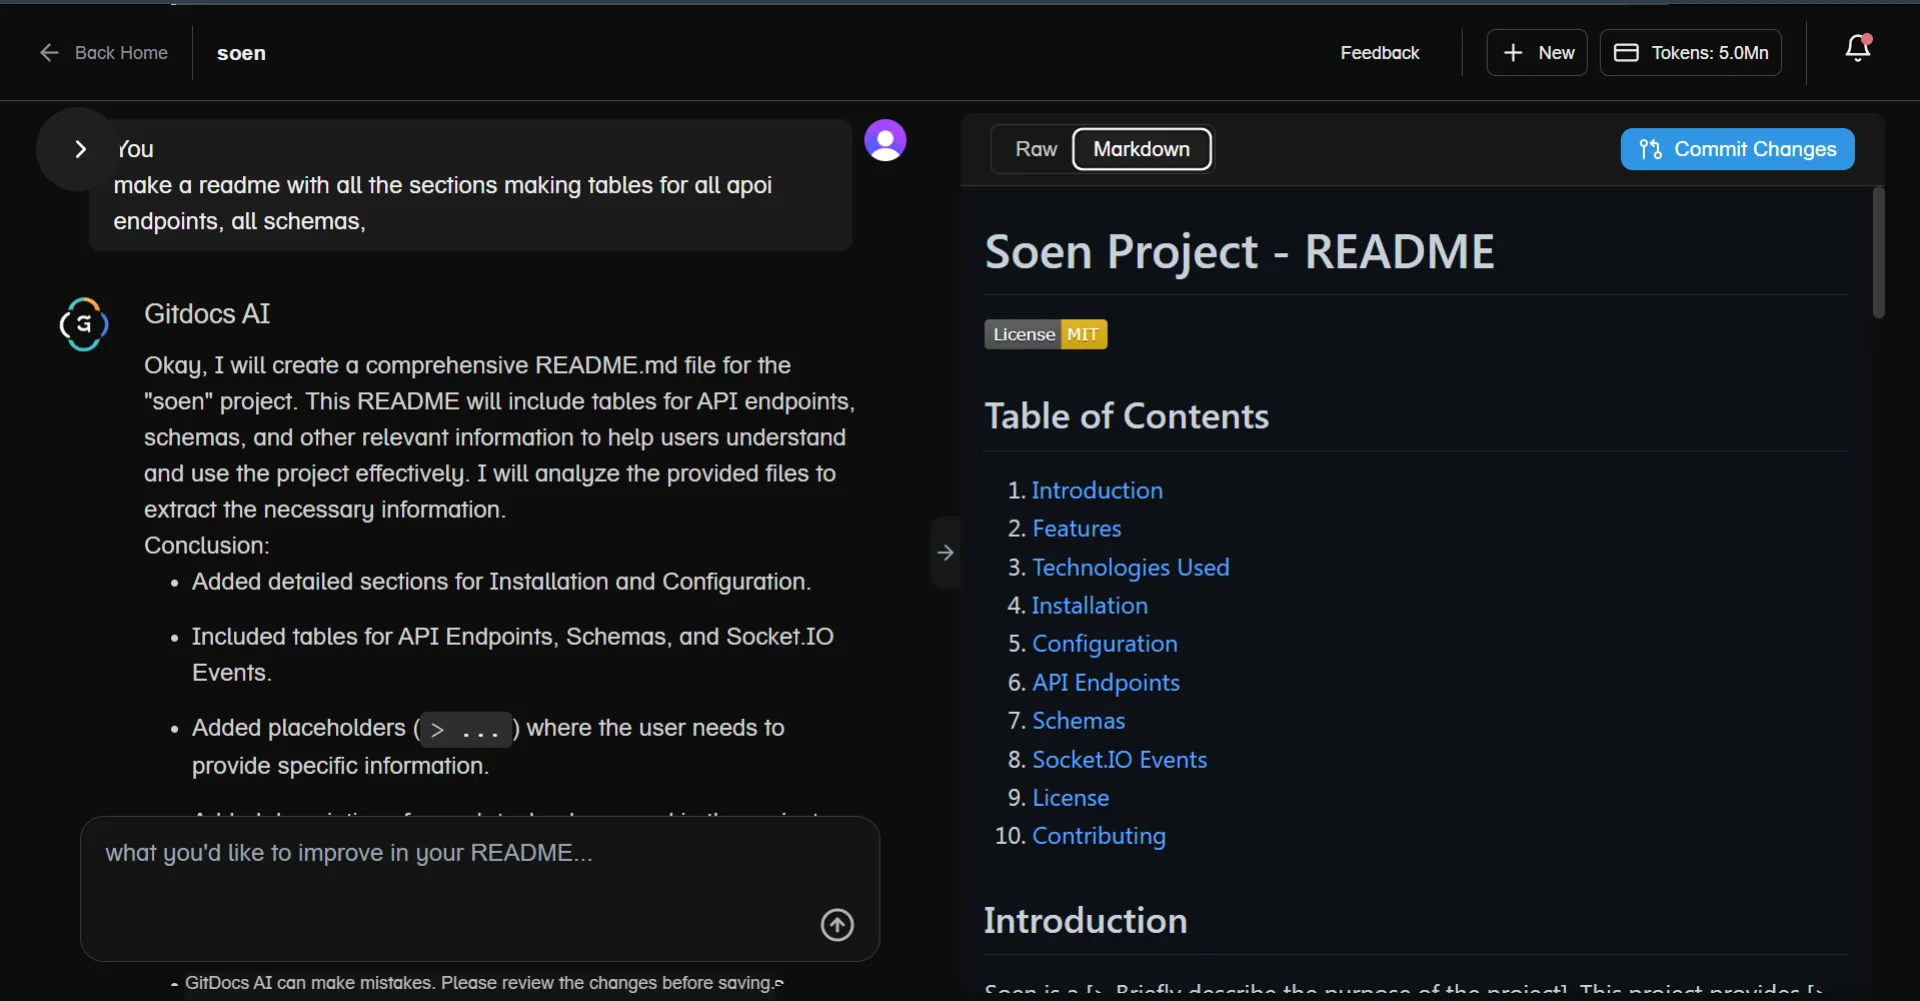
Task: Click the Gitdocs AI logo icon
Action: tap(84, 324)
